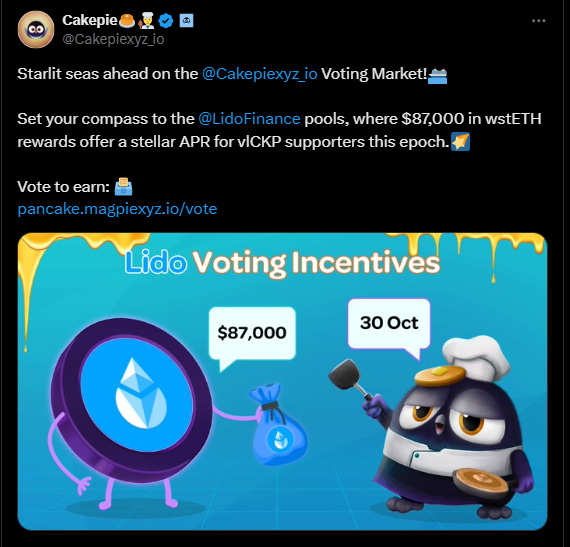Click the $87,000 speech bubble in image
The image size is (570, 547).
click(x=252, y=334)
